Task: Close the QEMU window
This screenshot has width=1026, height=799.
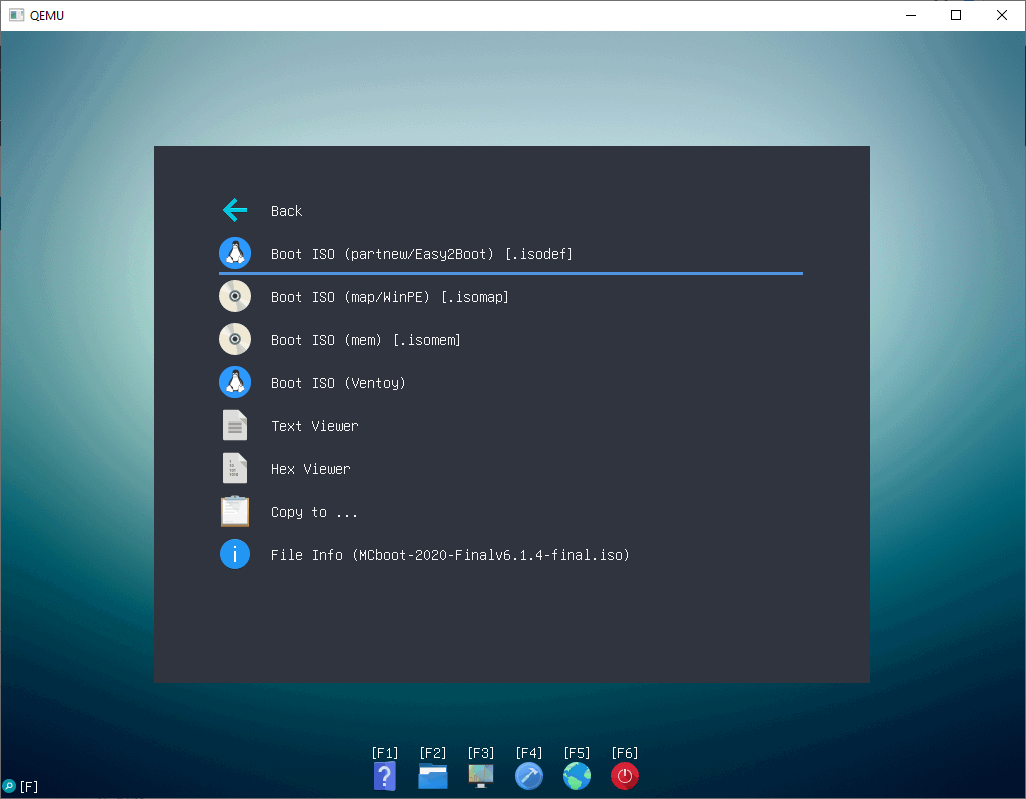Action: tap(1002, 15)
